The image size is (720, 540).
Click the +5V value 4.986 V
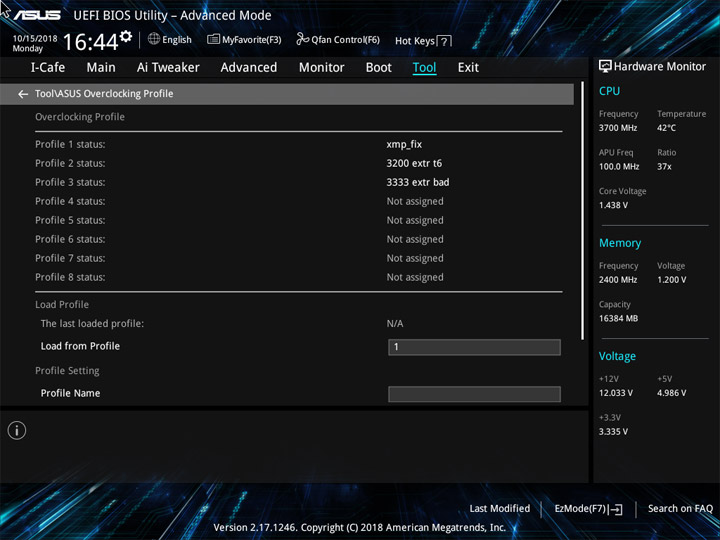click(672, 393)
